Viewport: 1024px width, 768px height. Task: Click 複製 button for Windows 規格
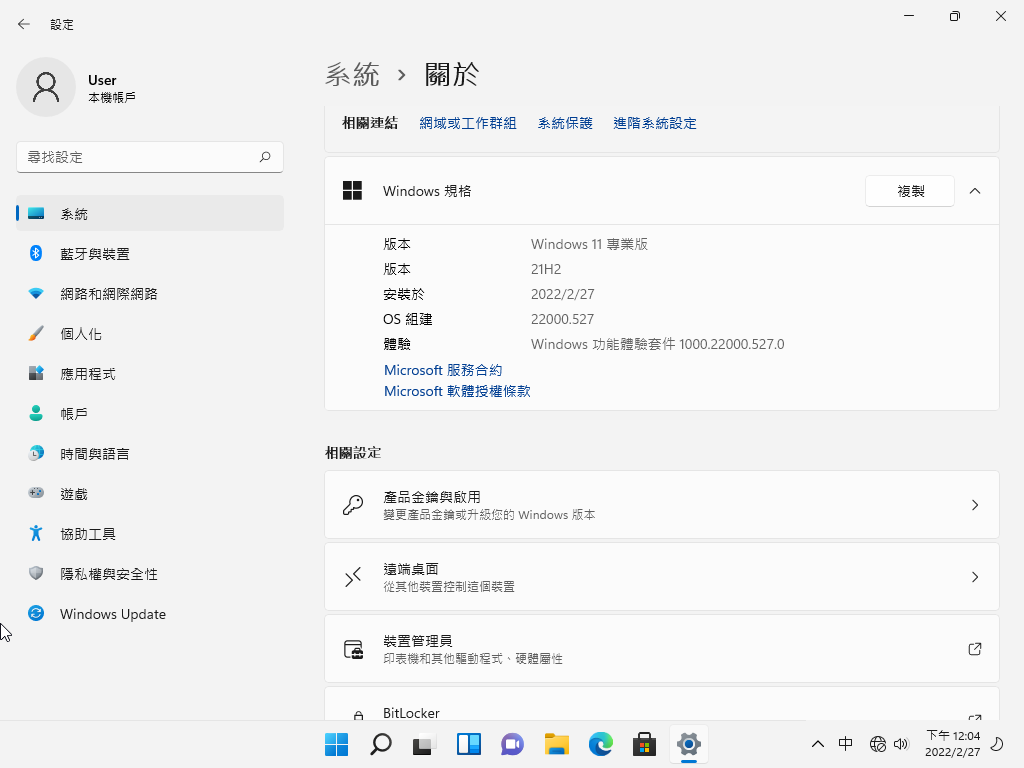click(x=910, y=191)
